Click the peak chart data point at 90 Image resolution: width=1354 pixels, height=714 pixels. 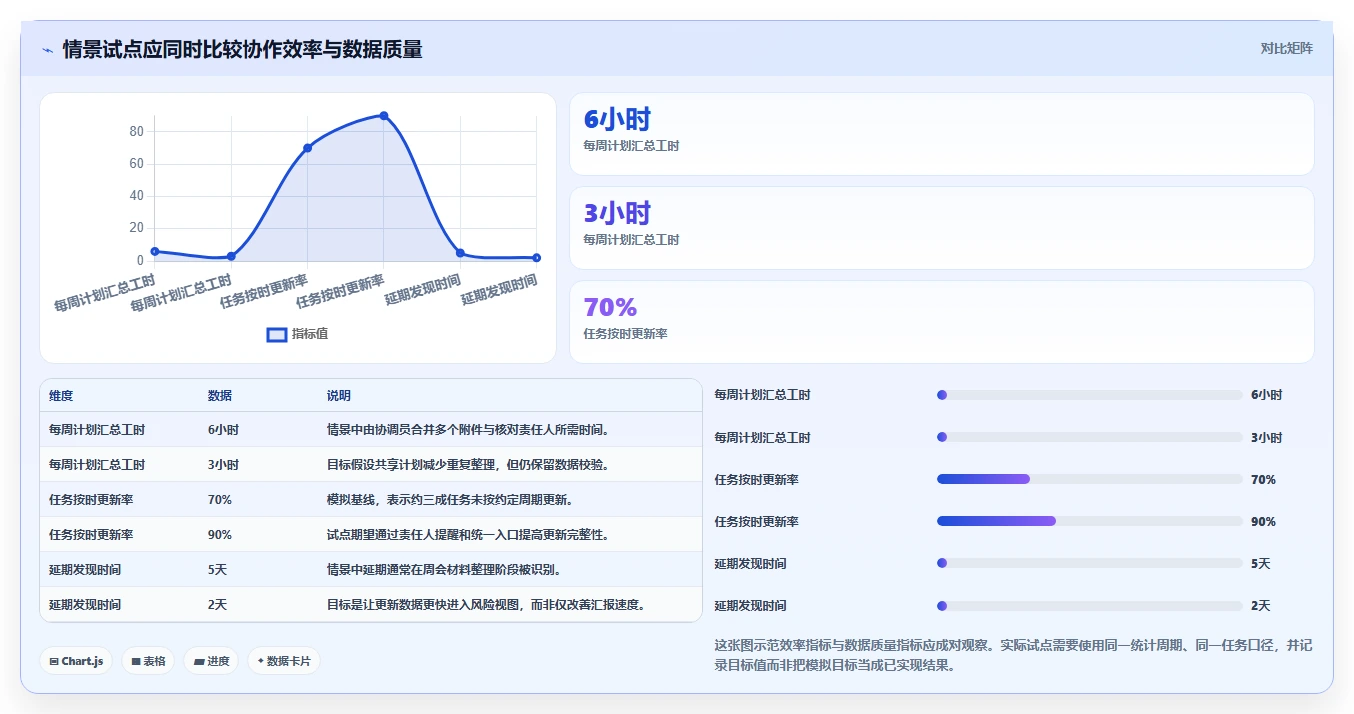coord(384,116)
